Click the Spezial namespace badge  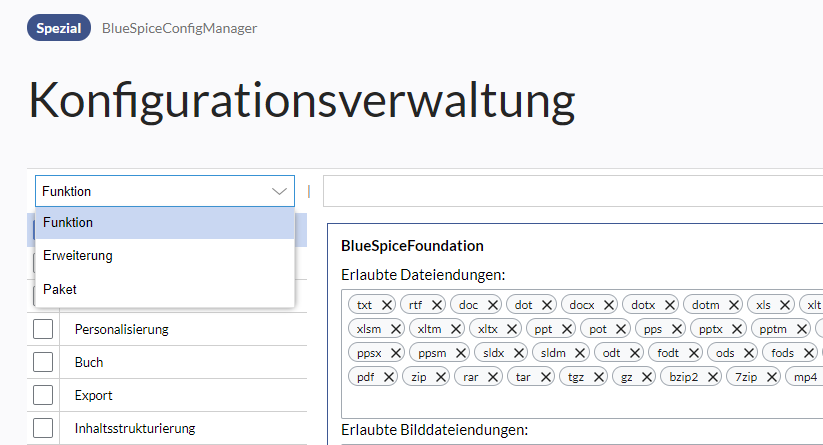[x=59, y=28]
